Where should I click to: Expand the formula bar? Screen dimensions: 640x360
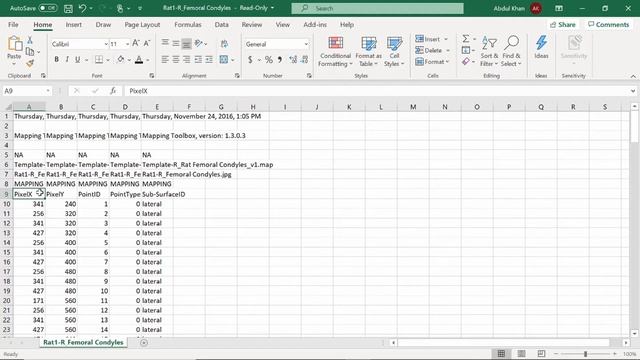tap(633, 91)
